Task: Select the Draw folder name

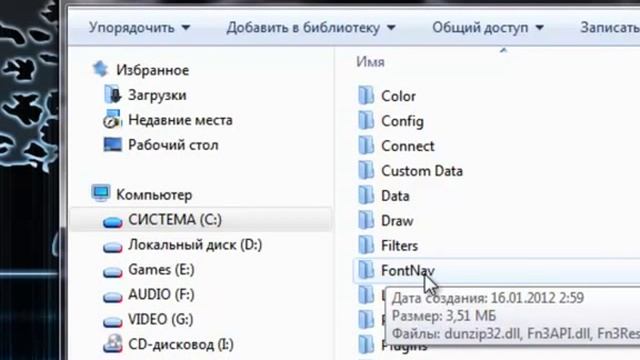Action: coord(397,221)
